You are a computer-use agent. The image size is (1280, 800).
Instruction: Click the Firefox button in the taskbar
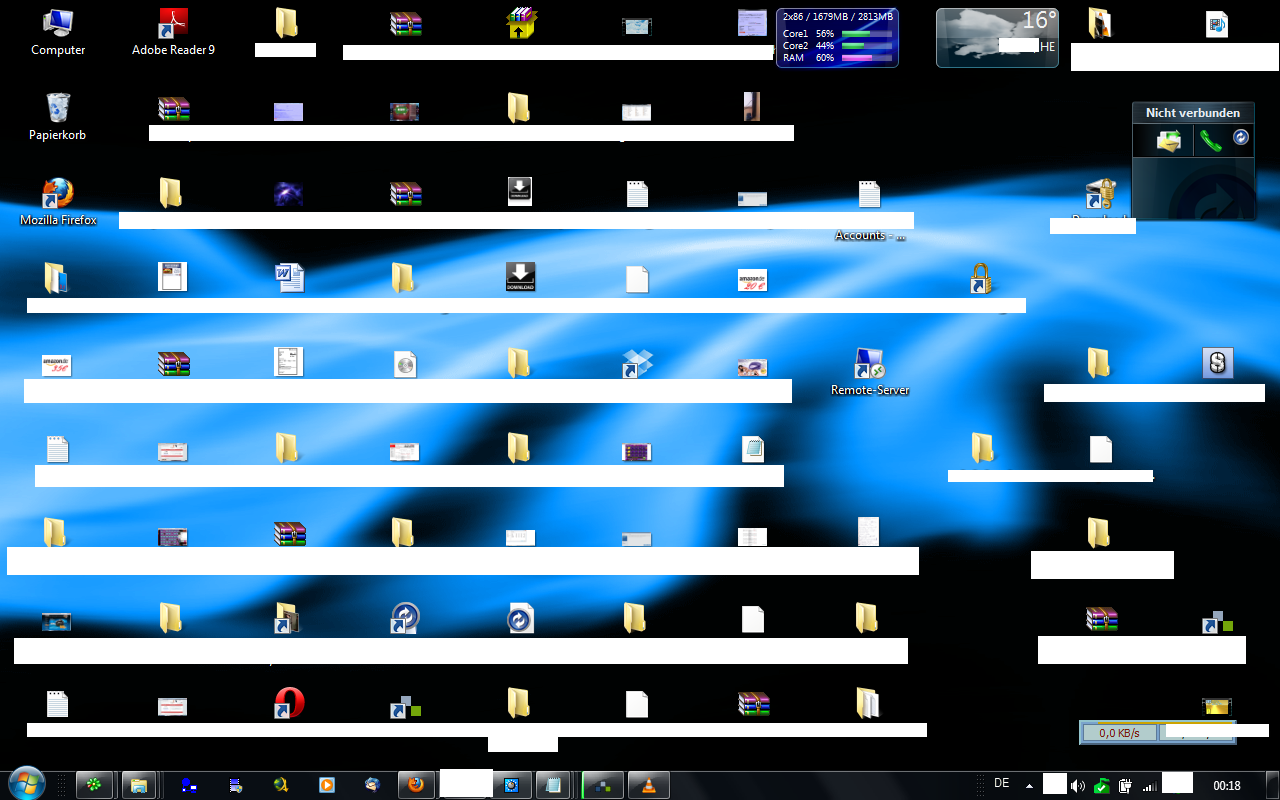pos(415,785)
